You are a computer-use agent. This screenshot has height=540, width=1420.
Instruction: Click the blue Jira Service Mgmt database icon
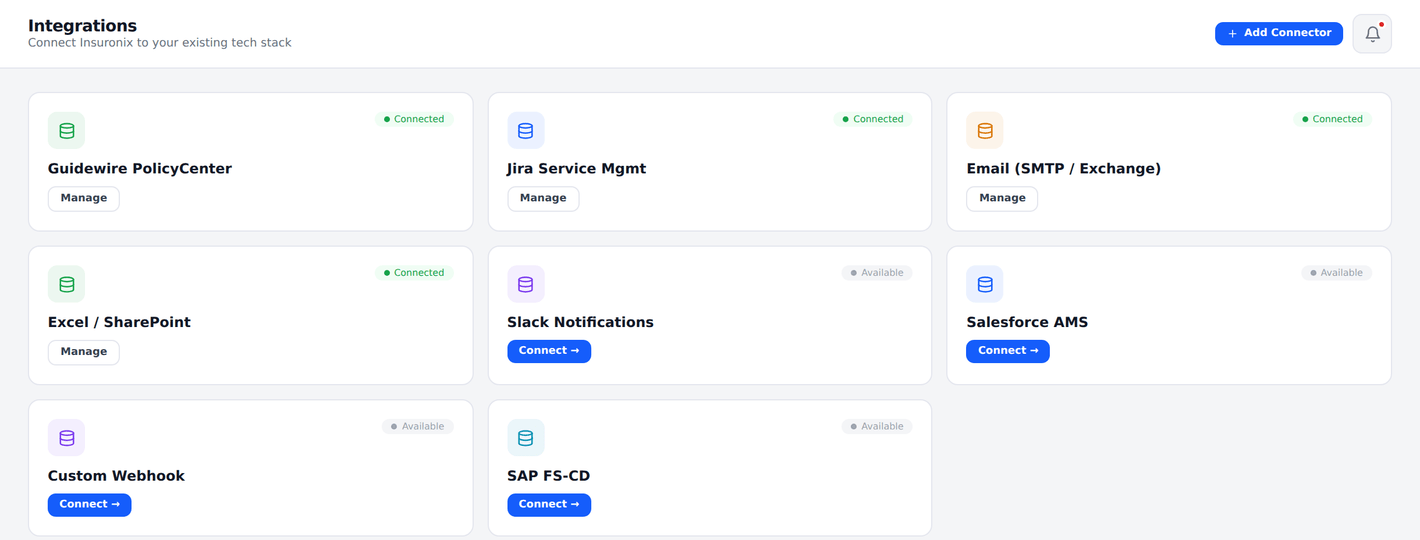pos(525,131)
